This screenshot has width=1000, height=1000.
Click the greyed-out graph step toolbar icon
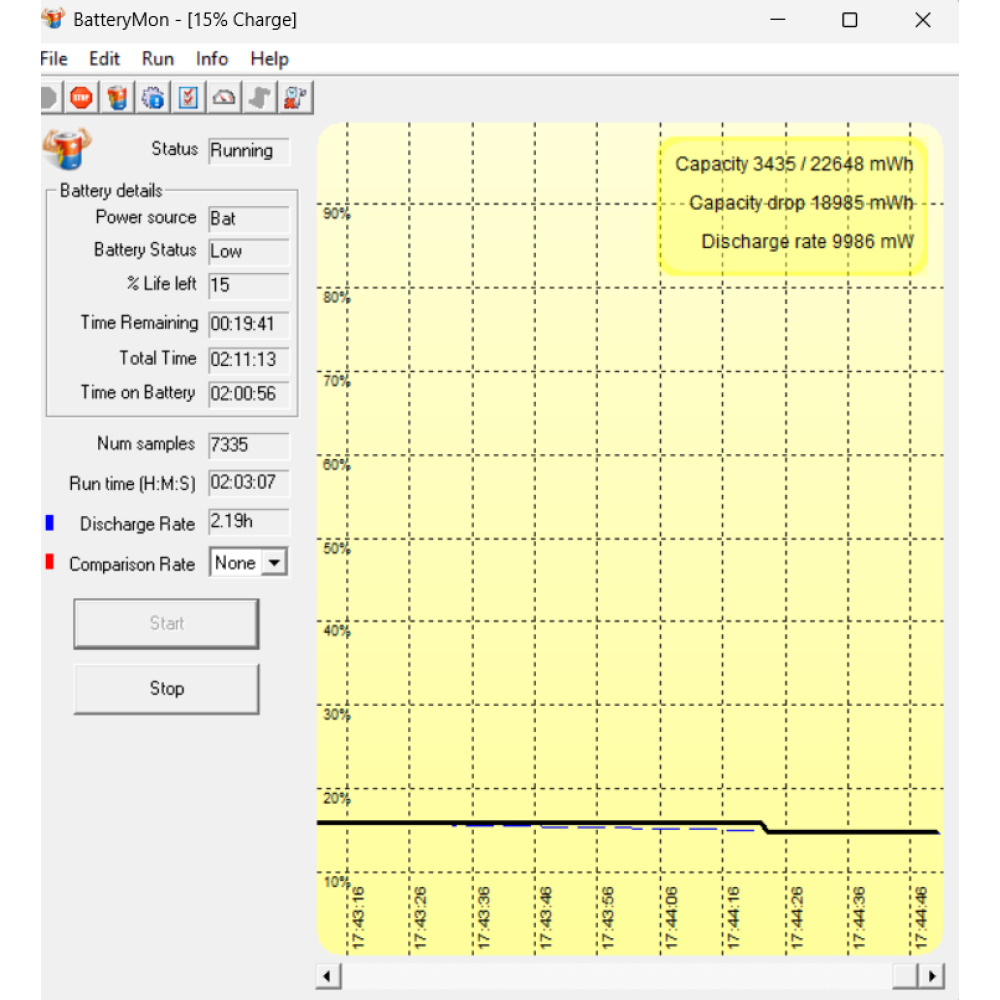pos(260,97)
